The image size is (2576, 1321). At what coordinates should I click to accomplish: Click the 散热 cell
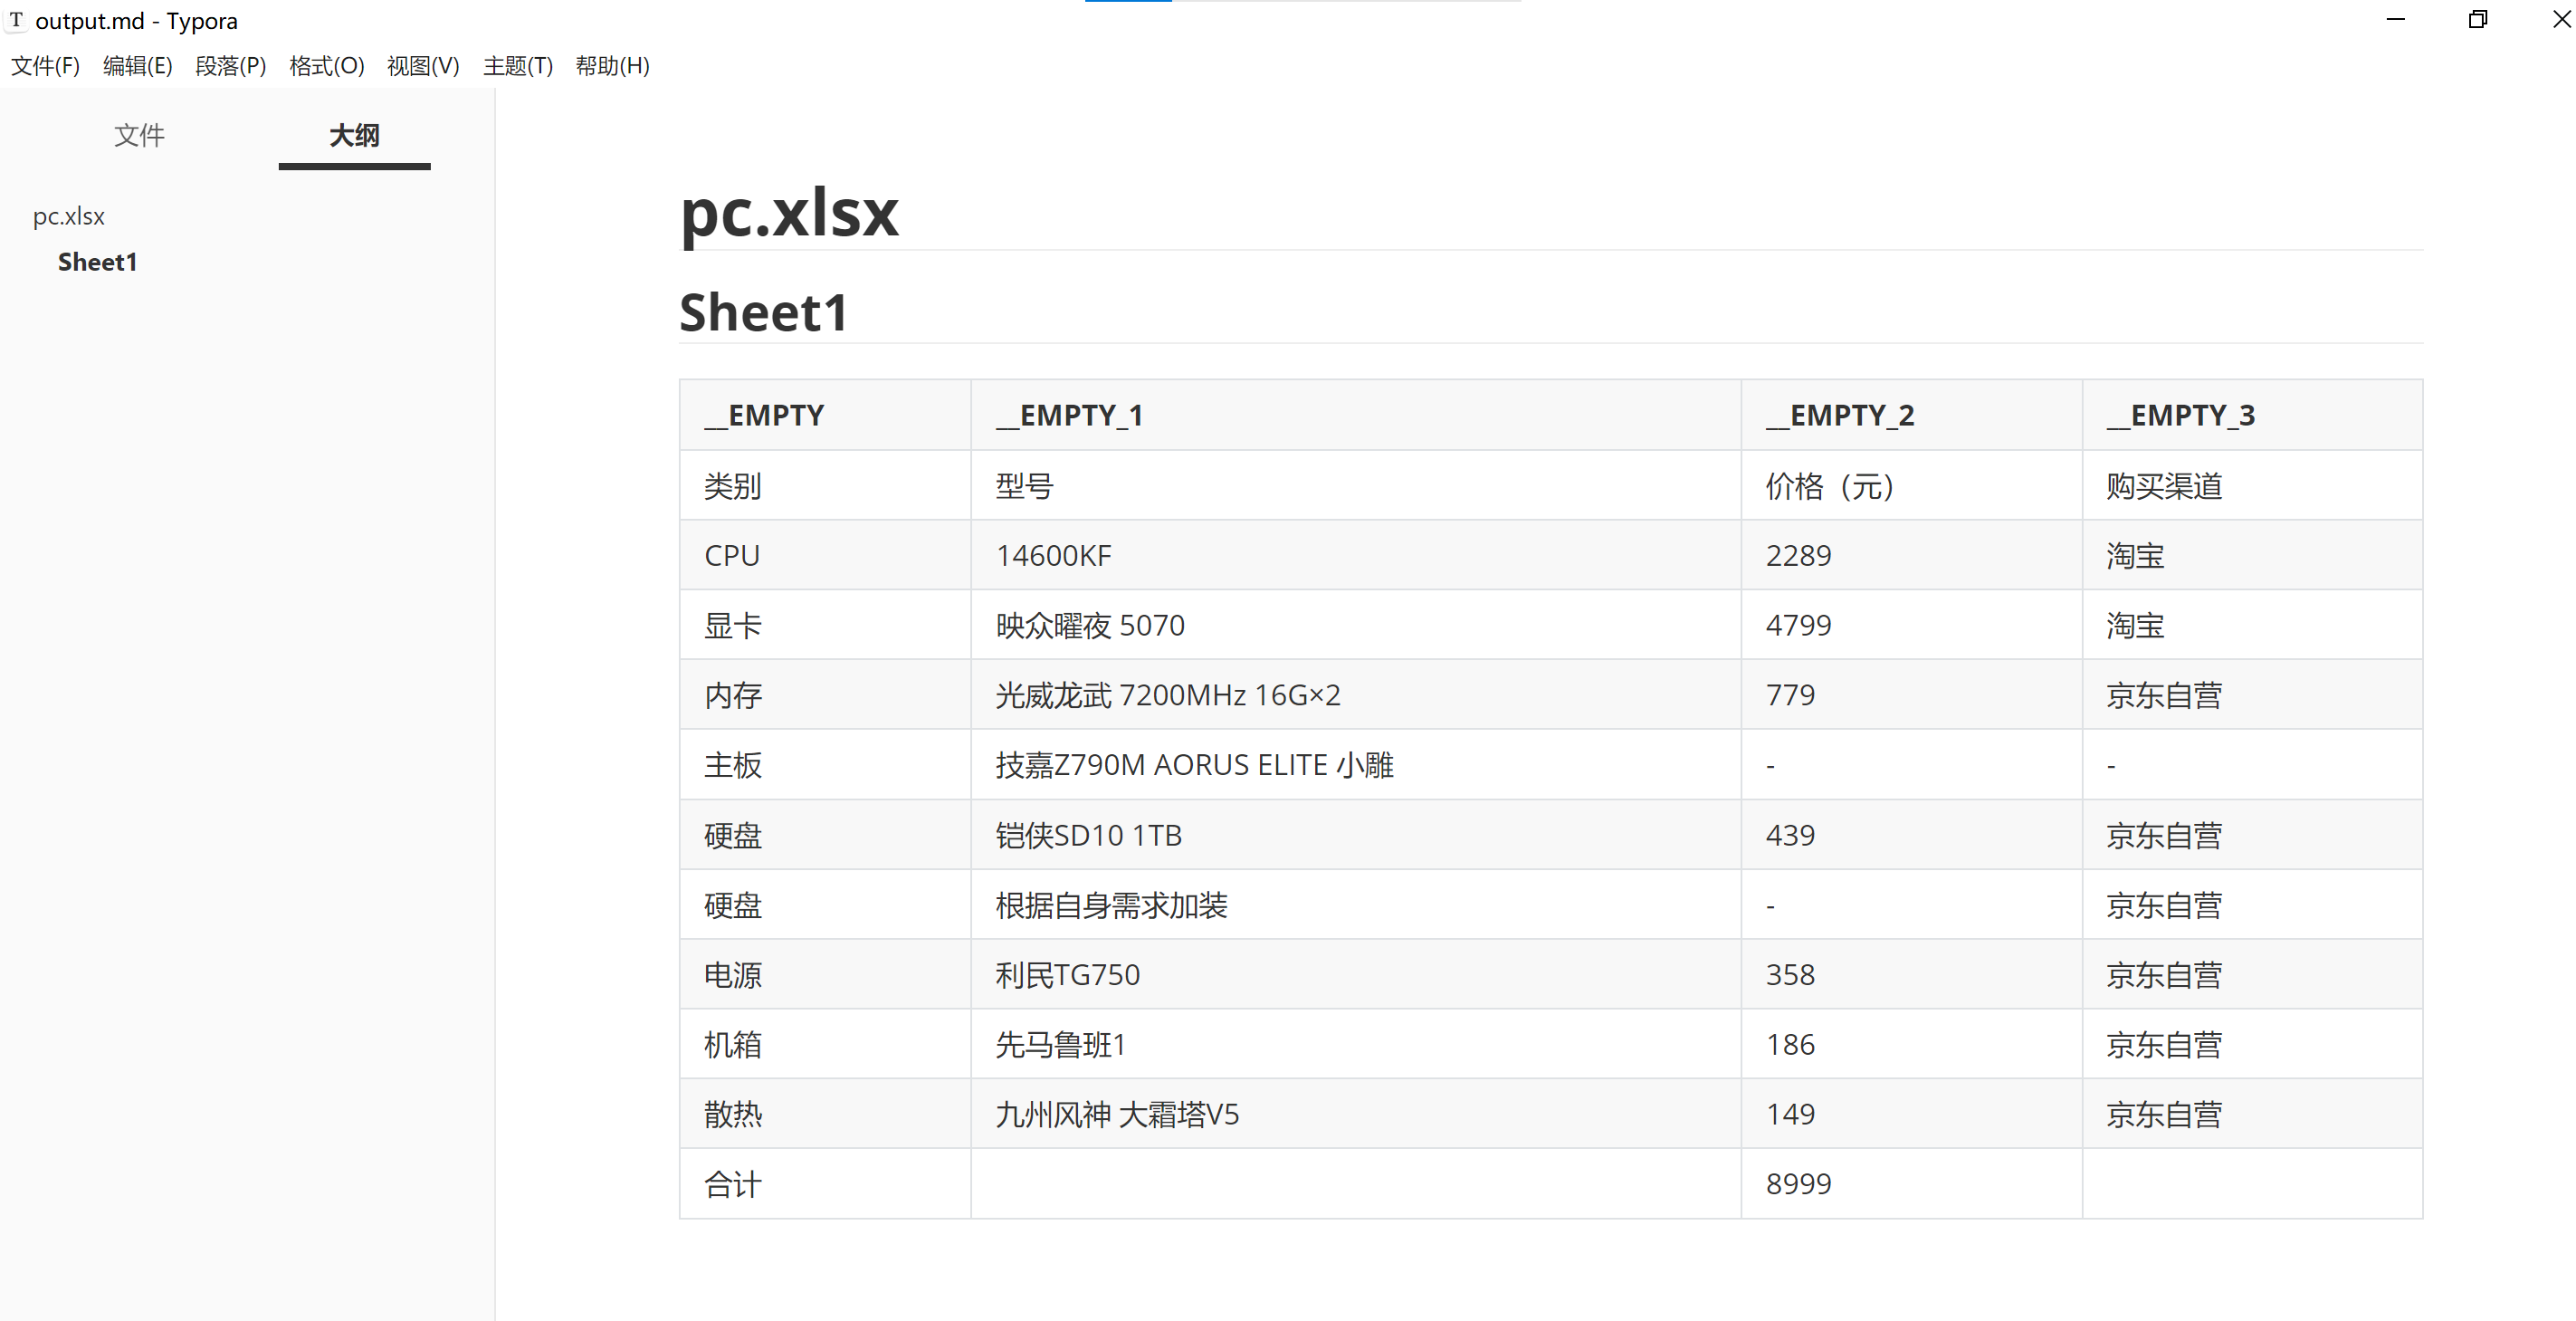(826, 1114)
